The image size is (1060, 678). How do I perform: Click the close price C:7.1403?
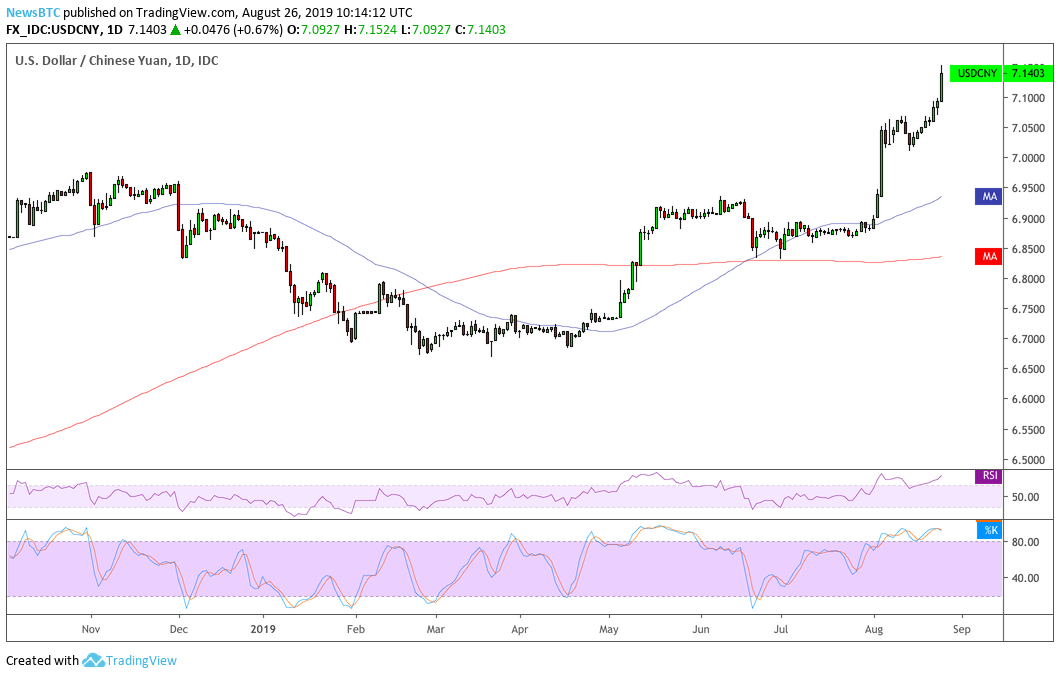(x=480, y=30)
